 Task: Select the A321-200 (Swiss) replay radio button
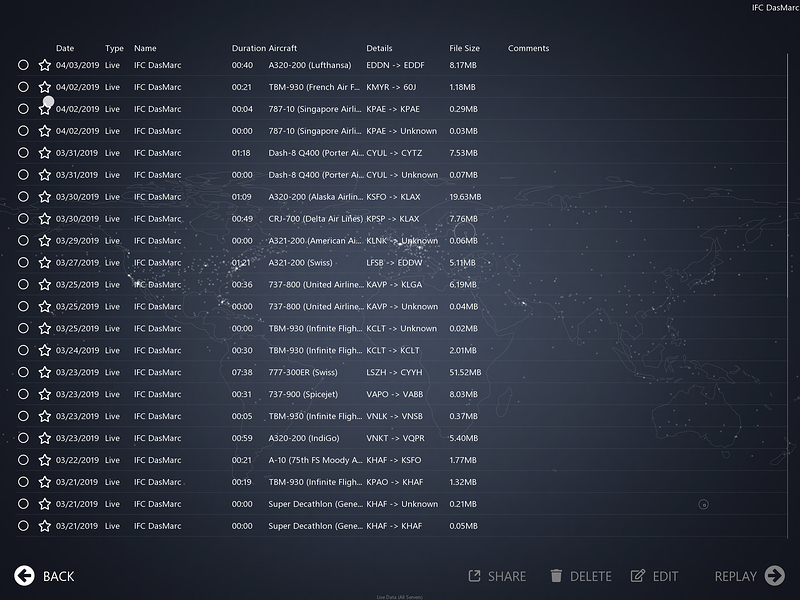23,263
